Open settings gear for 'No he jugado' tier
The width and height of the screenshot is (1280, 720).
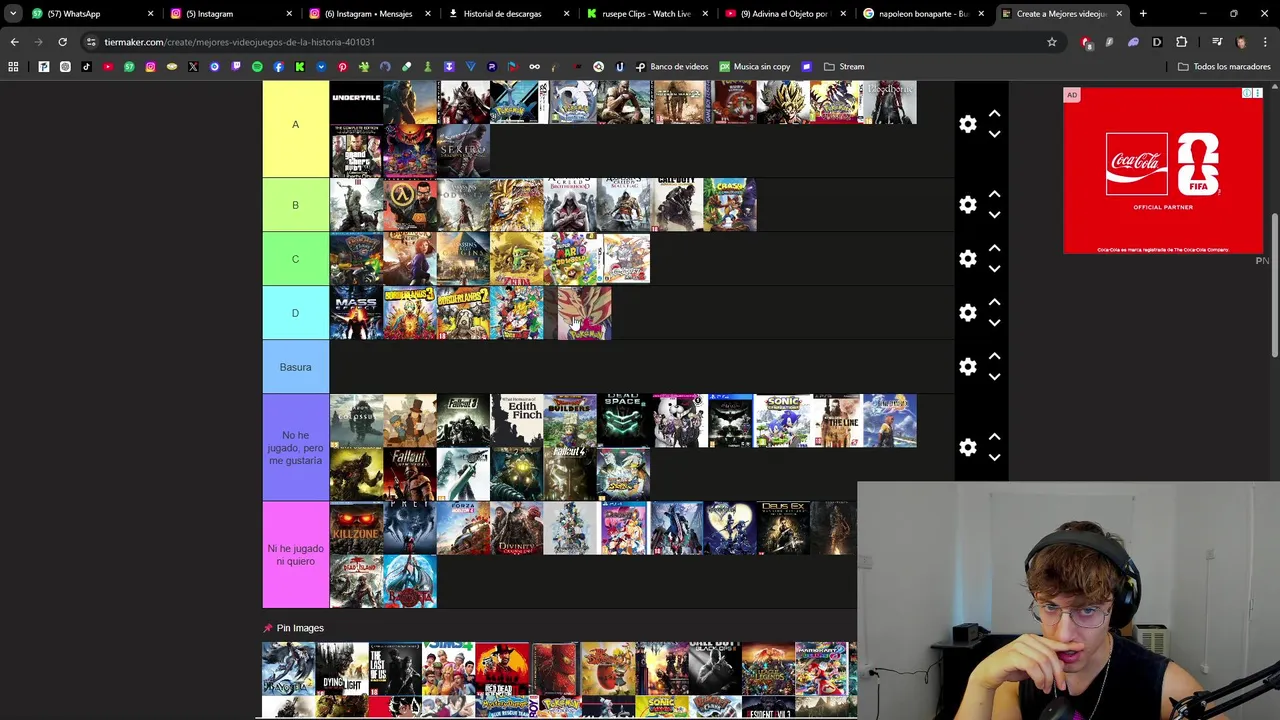coord(967,448)
